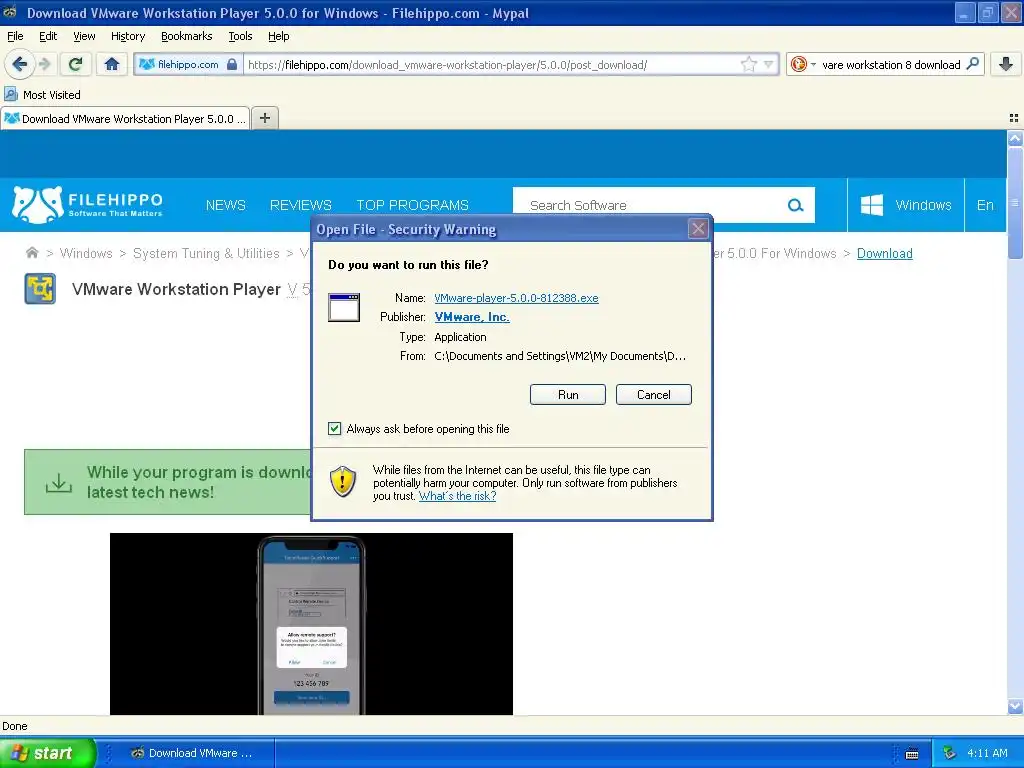The height and width of the screenshot is (768, 1024).
Task: Click the Most Visited bookmarks icon
Action: coord(10,95)
